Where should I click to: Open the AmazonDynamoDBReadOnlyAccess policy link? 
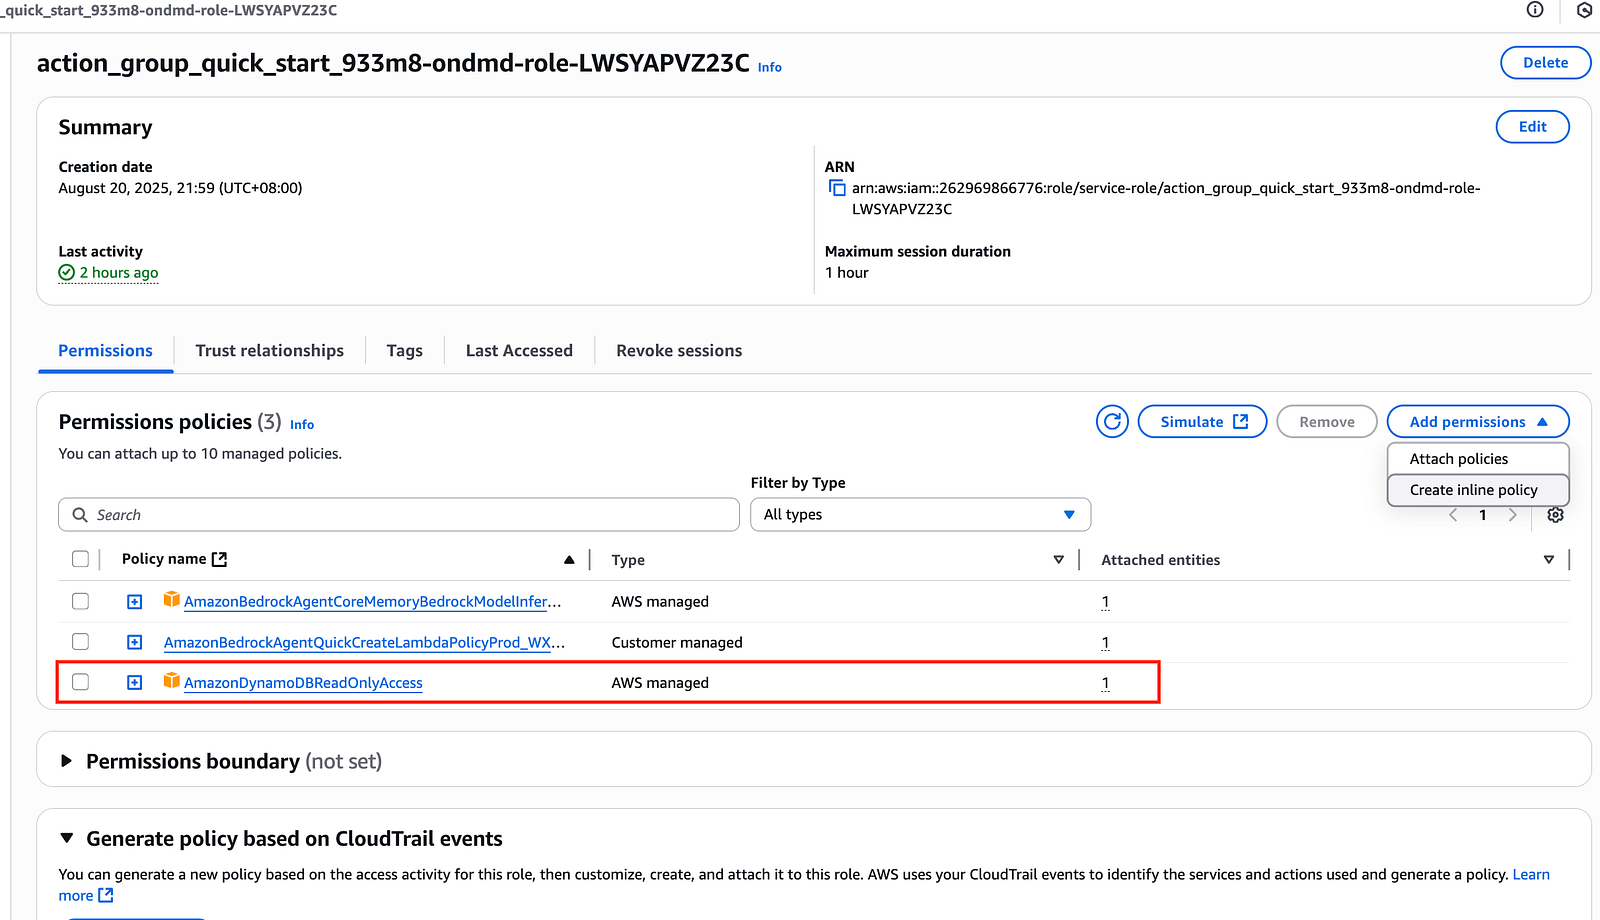click(x=303, y=683)
